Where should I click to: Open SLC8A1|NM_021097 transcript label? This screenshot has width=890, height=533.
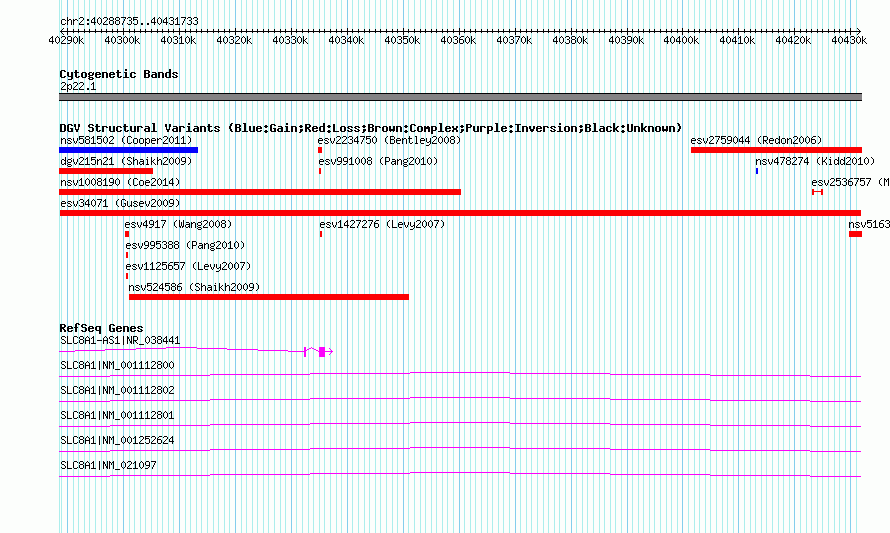108,465
